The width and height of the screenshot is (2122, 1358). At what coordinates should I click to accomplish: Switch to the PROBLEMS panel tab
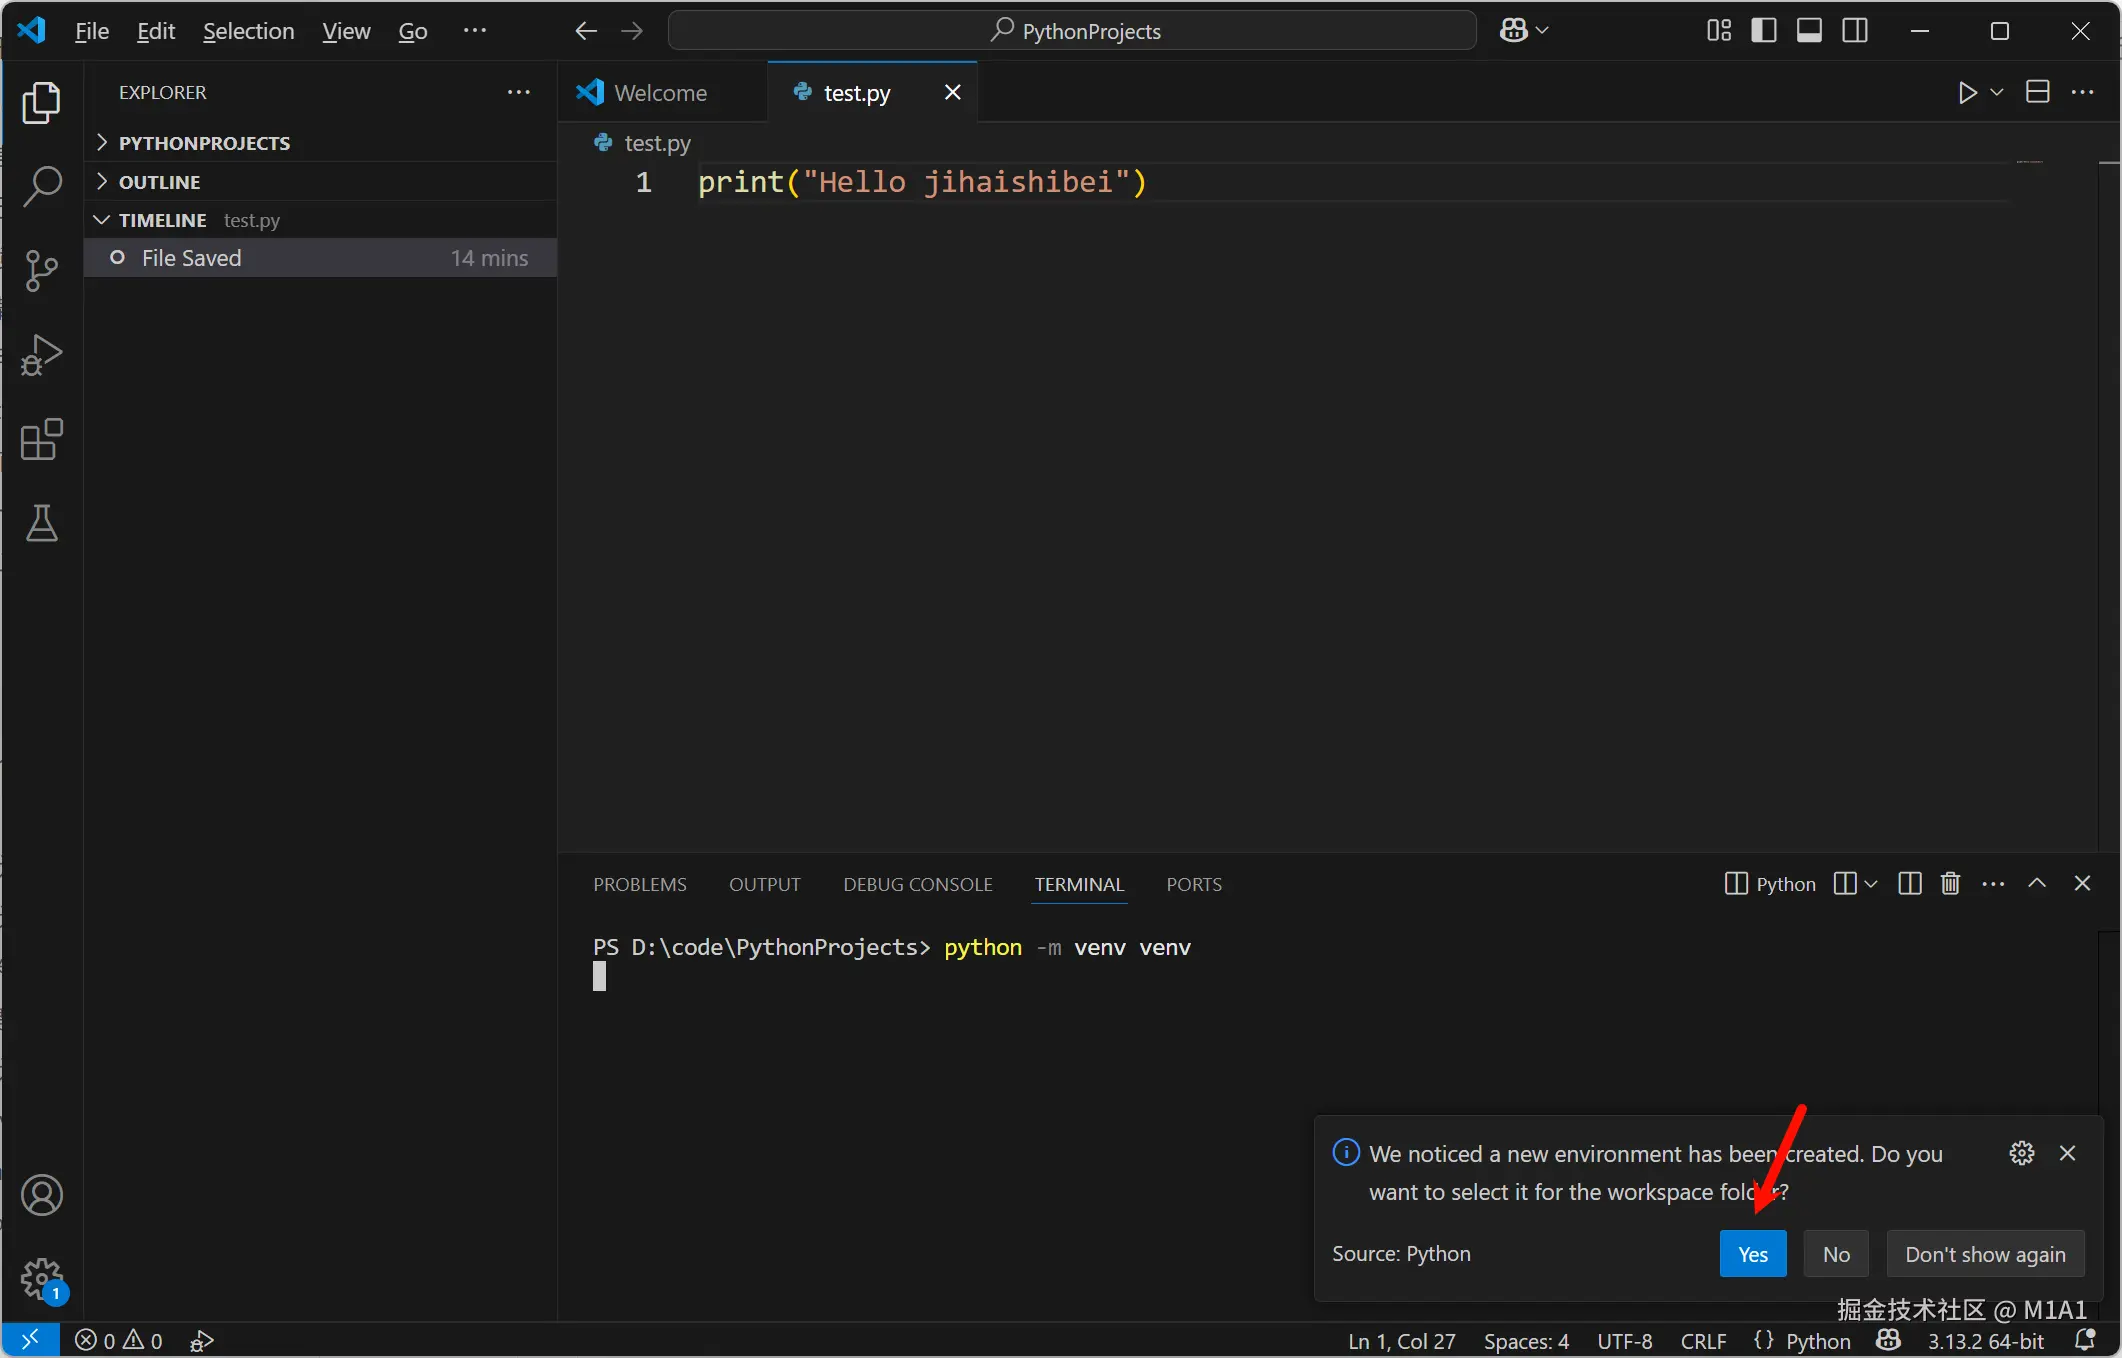click(639, 885)
